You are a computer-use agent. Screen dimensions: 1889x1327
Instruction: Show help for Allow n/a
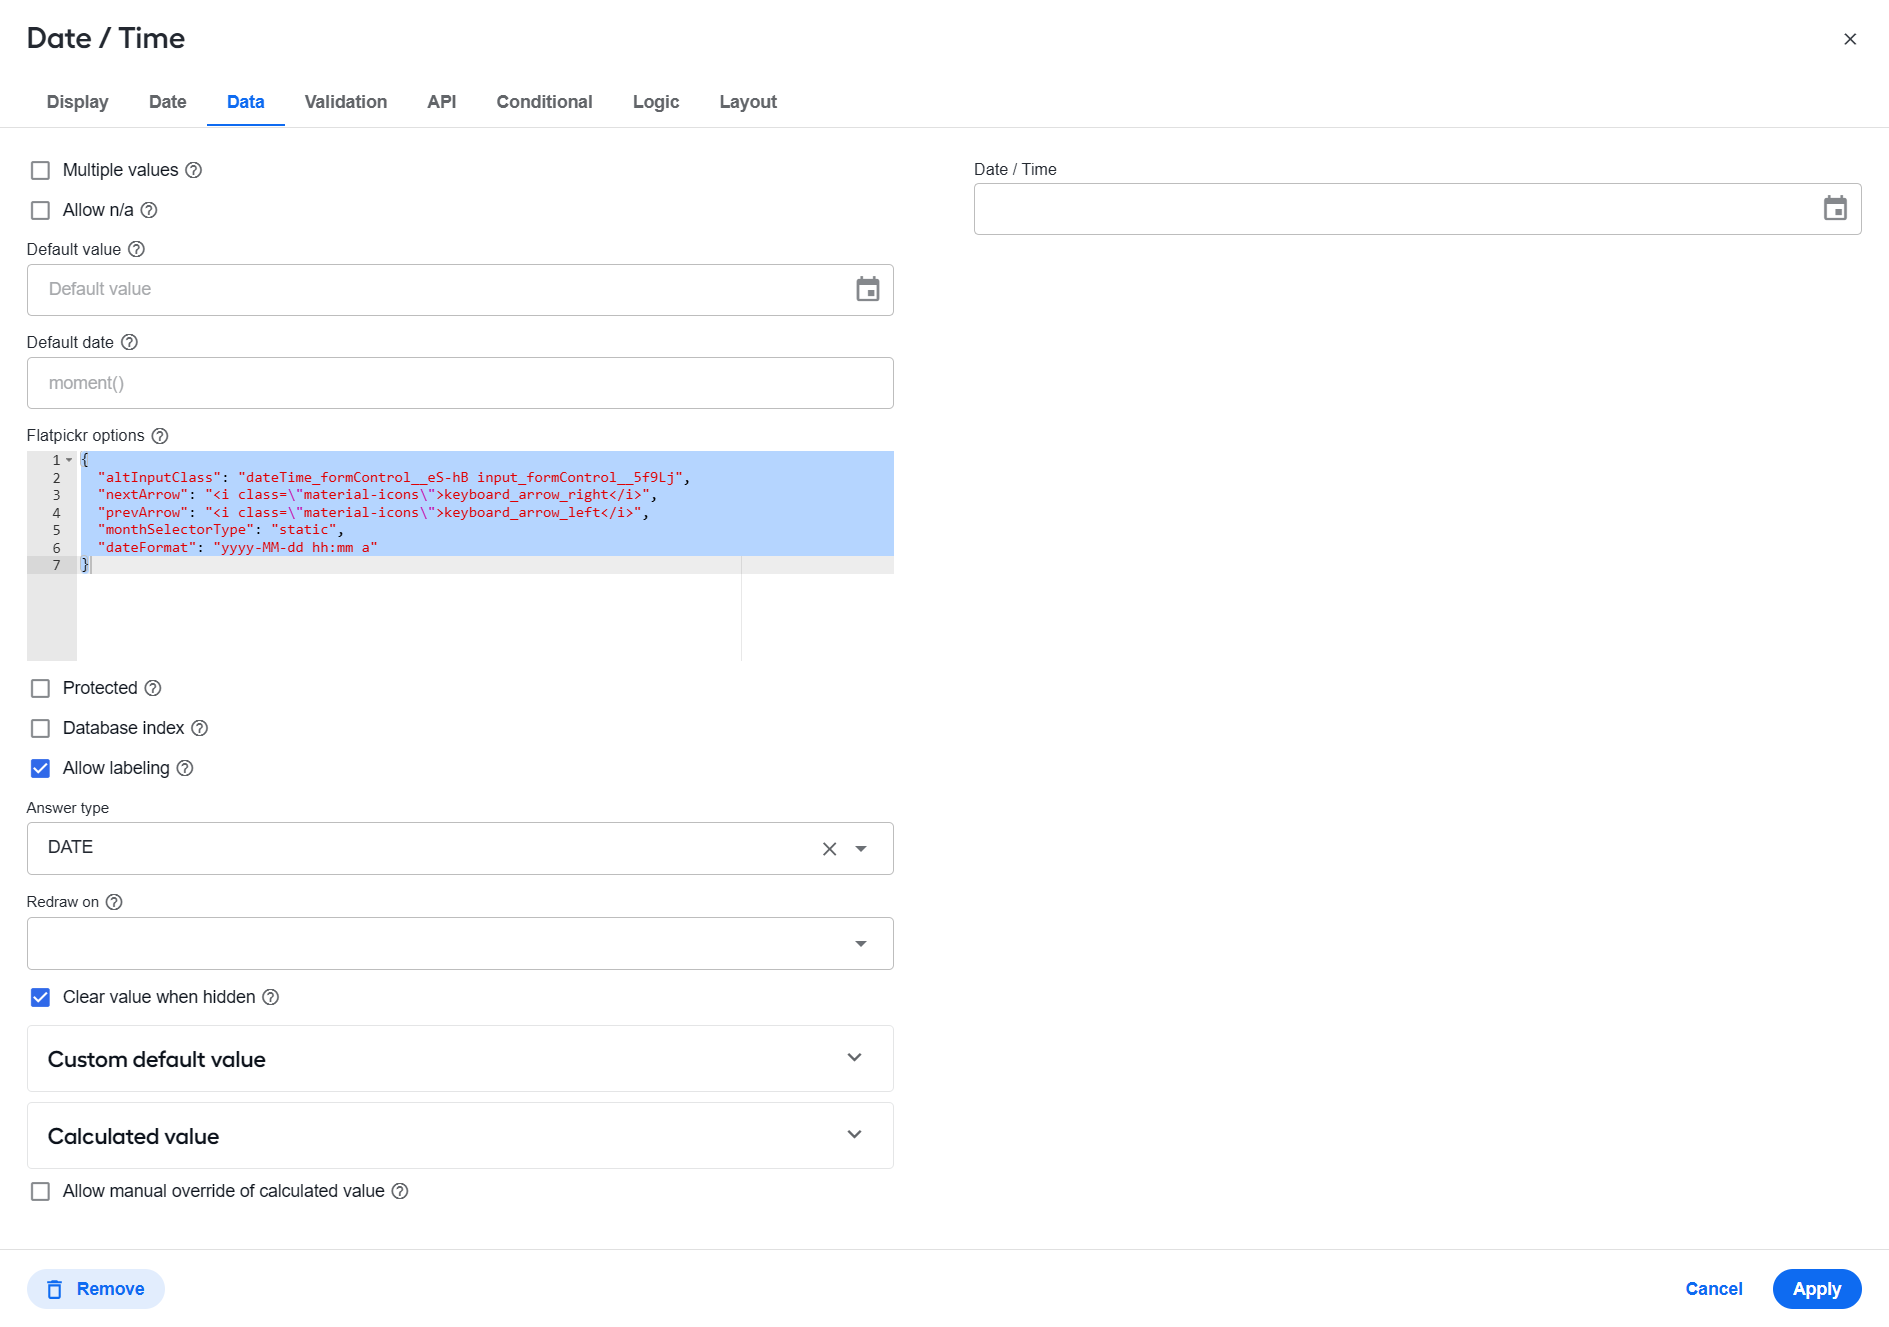pyautogui.click(x=149, y=210)
